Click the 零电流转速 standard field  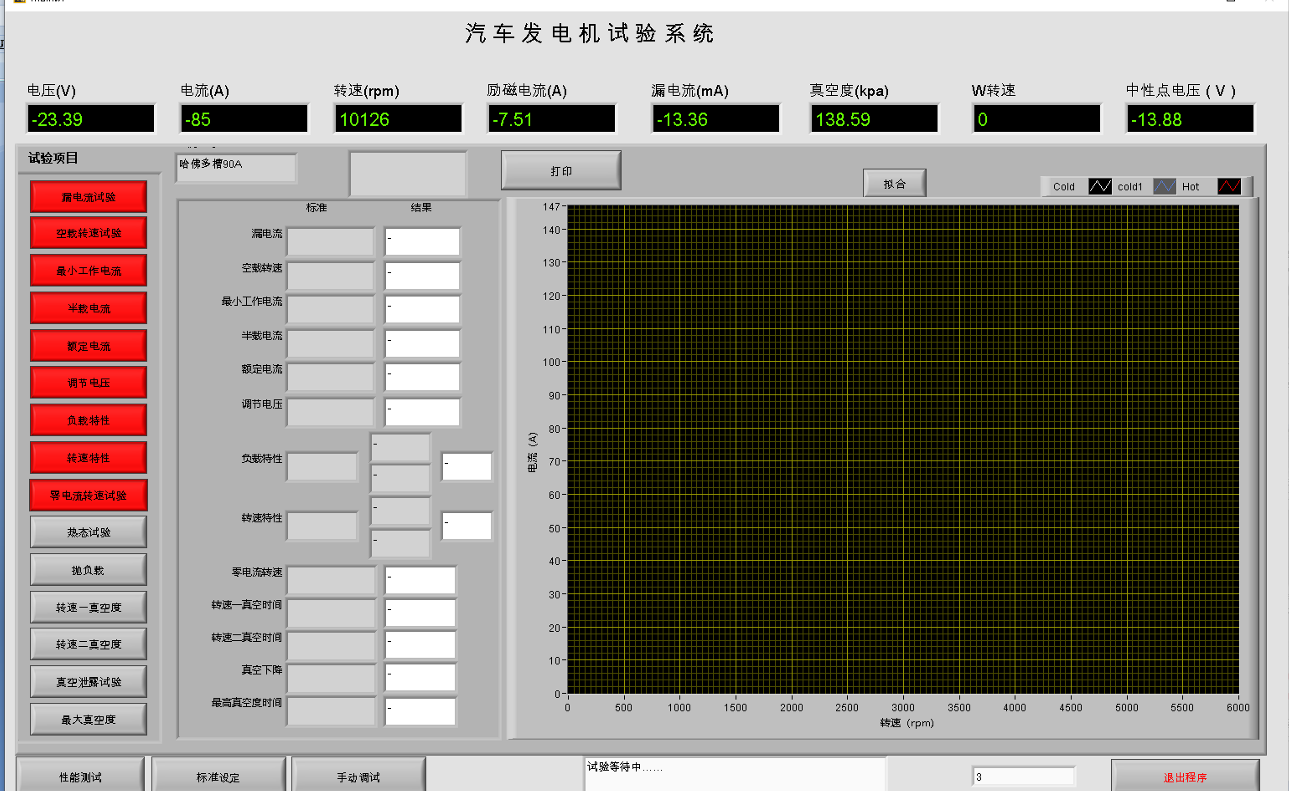[331, 580]
